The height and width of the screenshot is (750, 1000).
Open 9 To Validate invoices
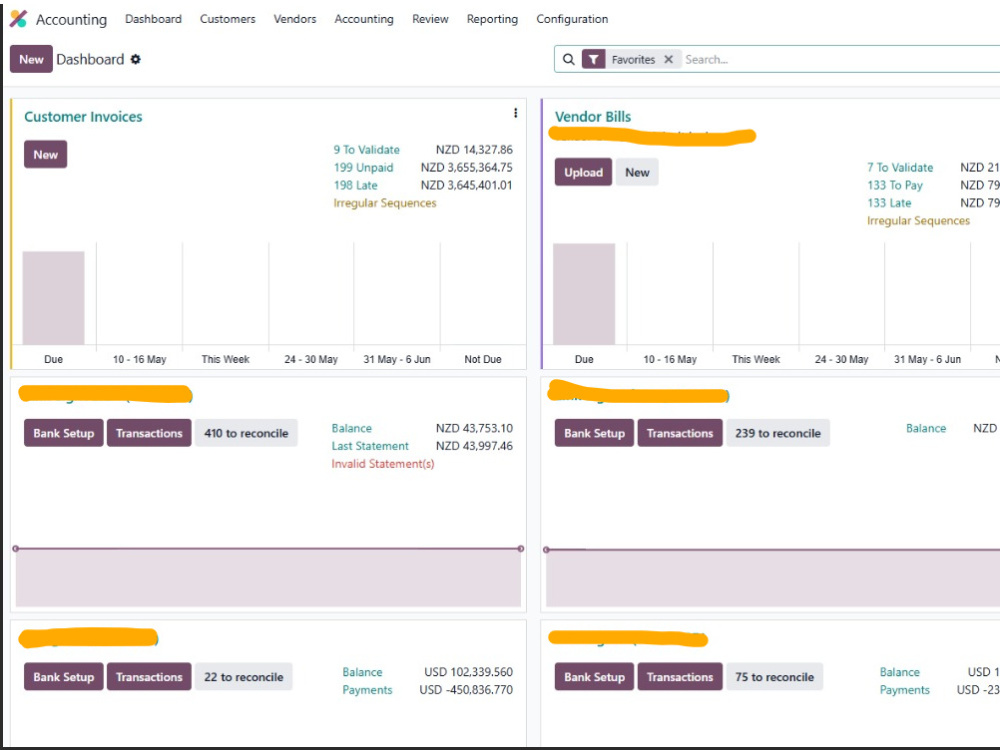click(366, 150)
